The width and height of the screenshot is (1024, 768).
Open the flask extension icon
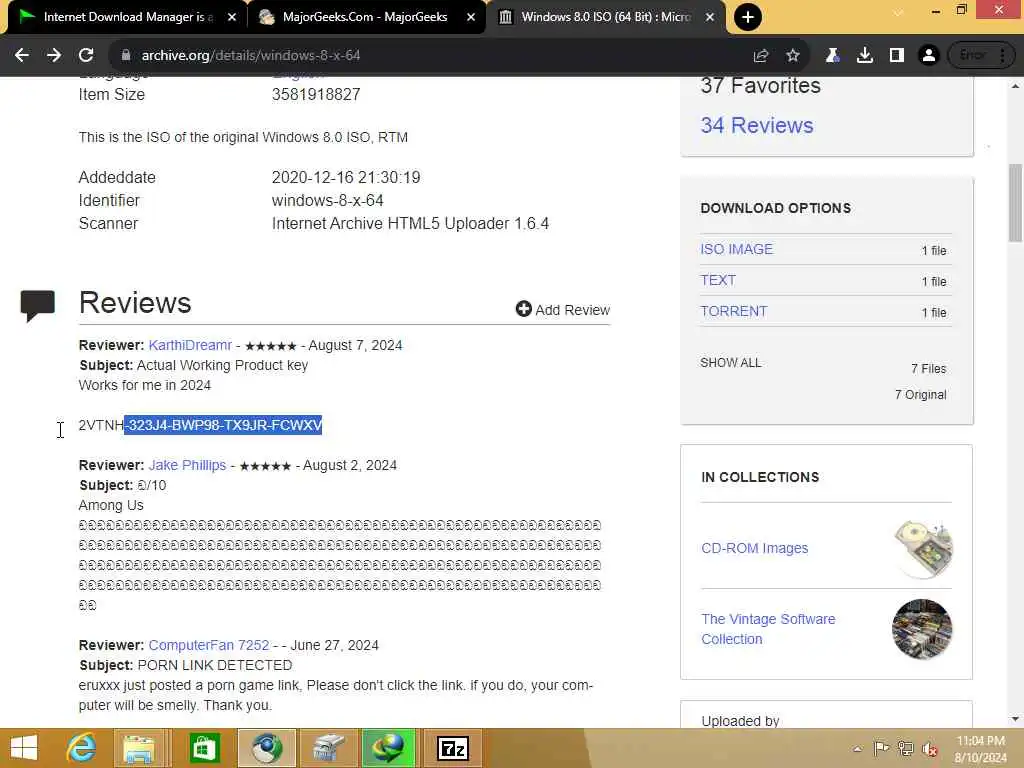832,56
